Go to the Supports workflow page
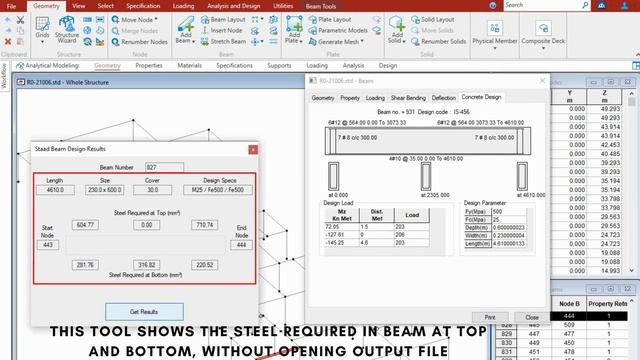This screenshot has width=640, height=360. coord(279,66)
